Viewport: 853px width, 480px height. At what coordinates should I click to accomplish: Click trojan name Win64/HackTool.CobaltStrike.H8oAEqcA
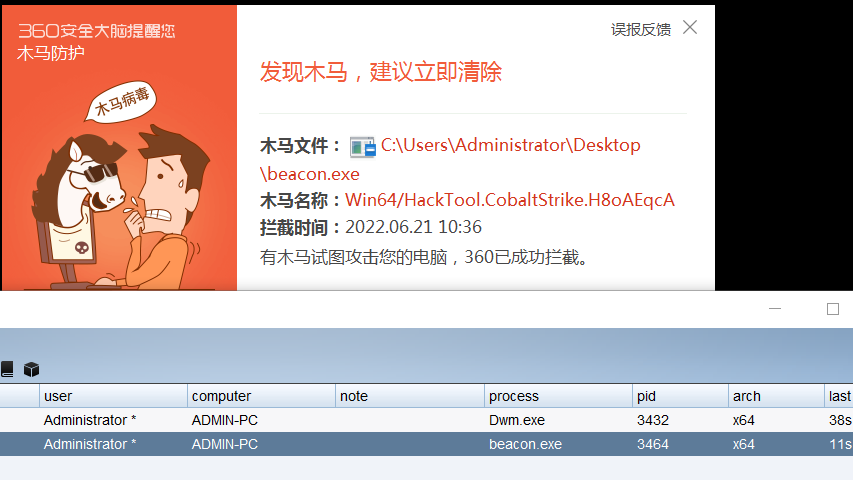tap(510, 200)
